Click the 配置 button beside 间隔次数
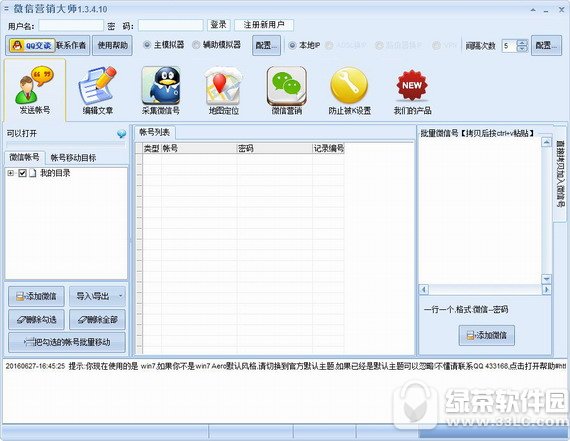The height and width of the screenshot is (441, 570). [546, 45]
